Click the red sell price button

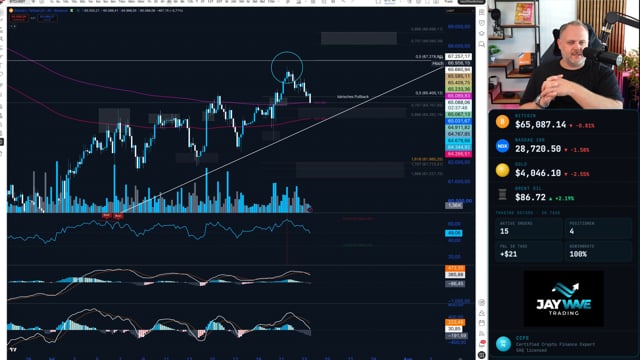(19, 18)
